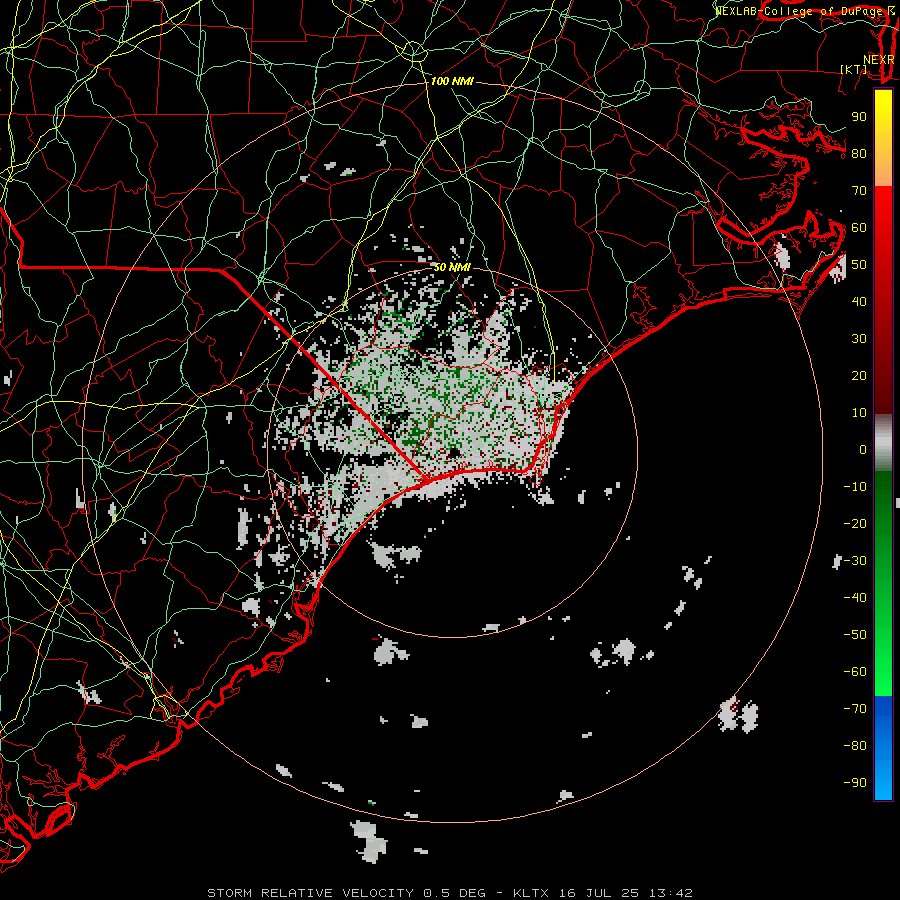Click the positive 60 value on velocity scale

point(859,228)
